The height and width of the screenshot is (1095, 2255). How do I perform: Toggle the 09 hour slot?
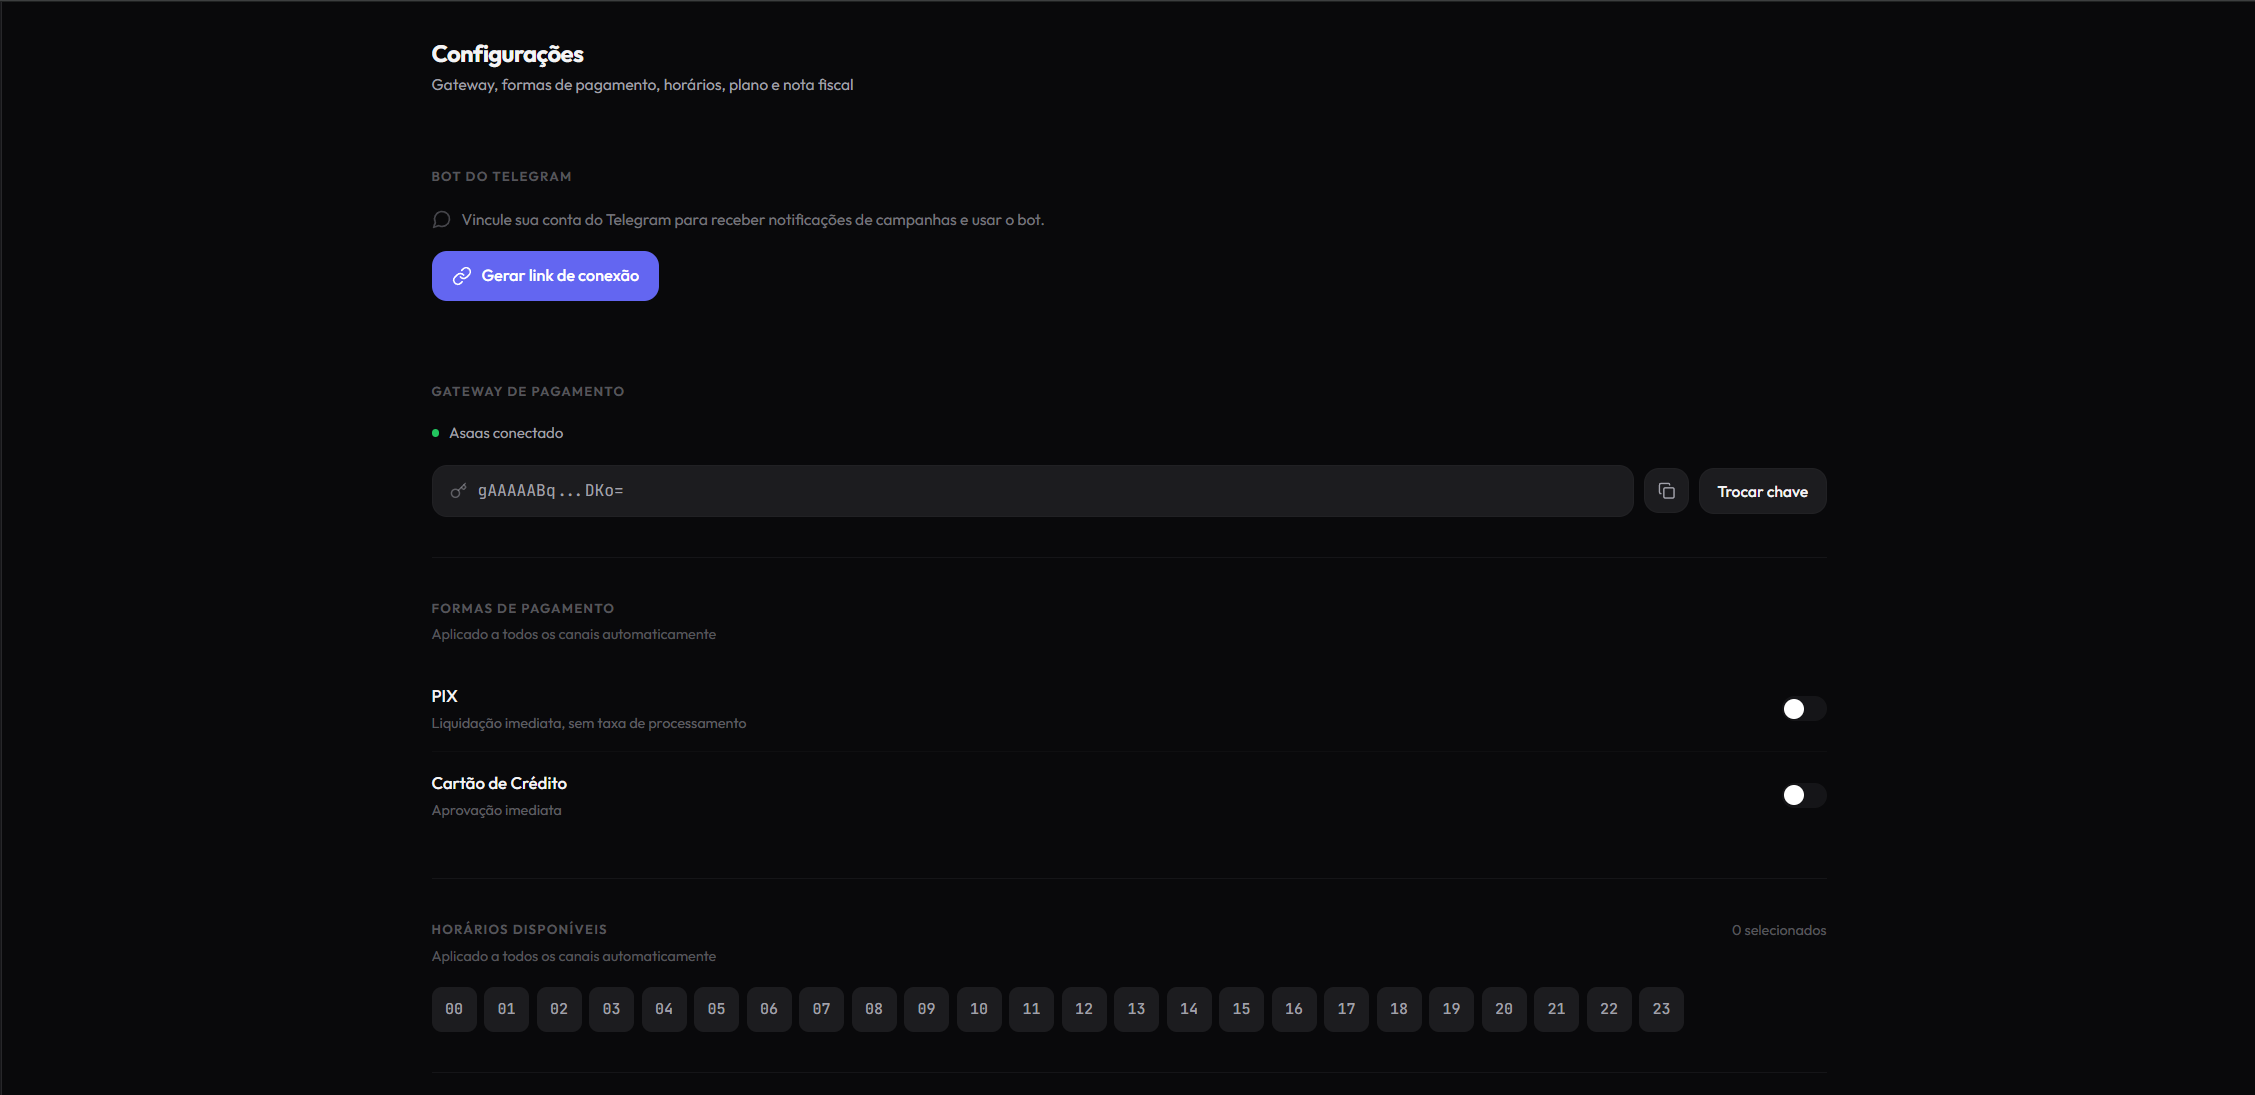pyautogui.click(x=927, y=1009)
